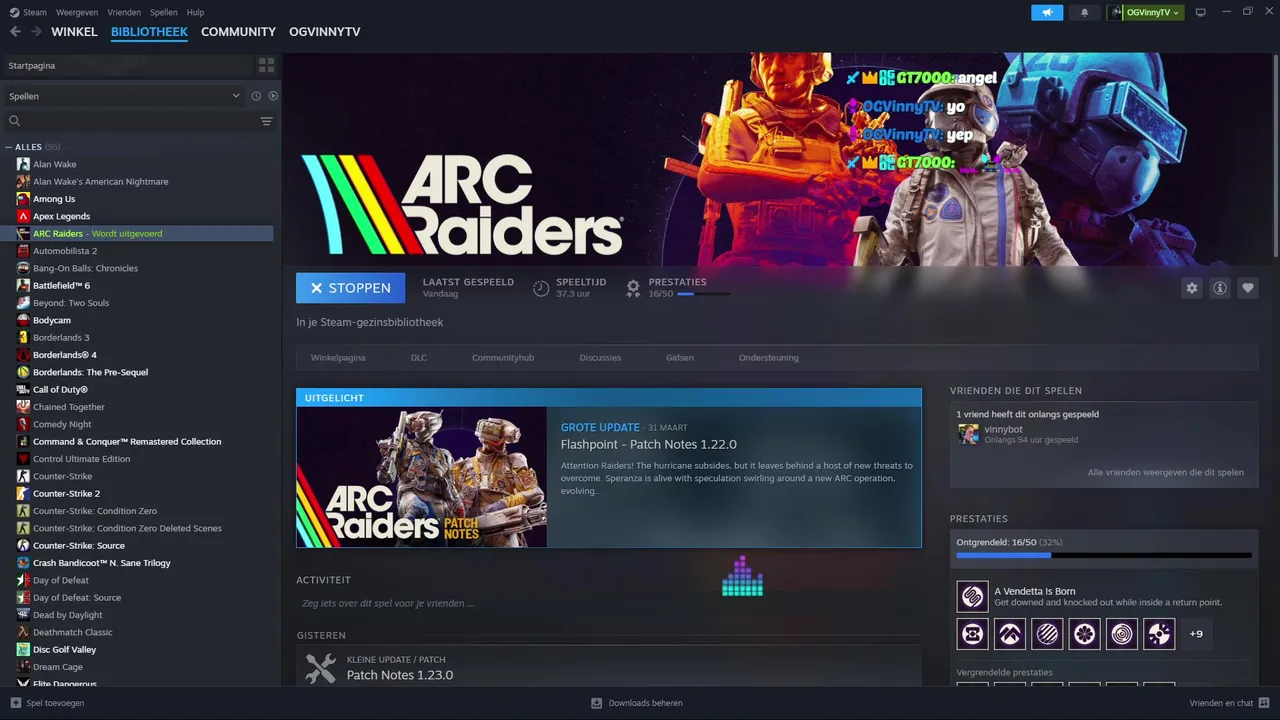Viewport: 1280px width, 720px height.
Task: Go to the COMMUNITY tab
Action: [238, 32]
